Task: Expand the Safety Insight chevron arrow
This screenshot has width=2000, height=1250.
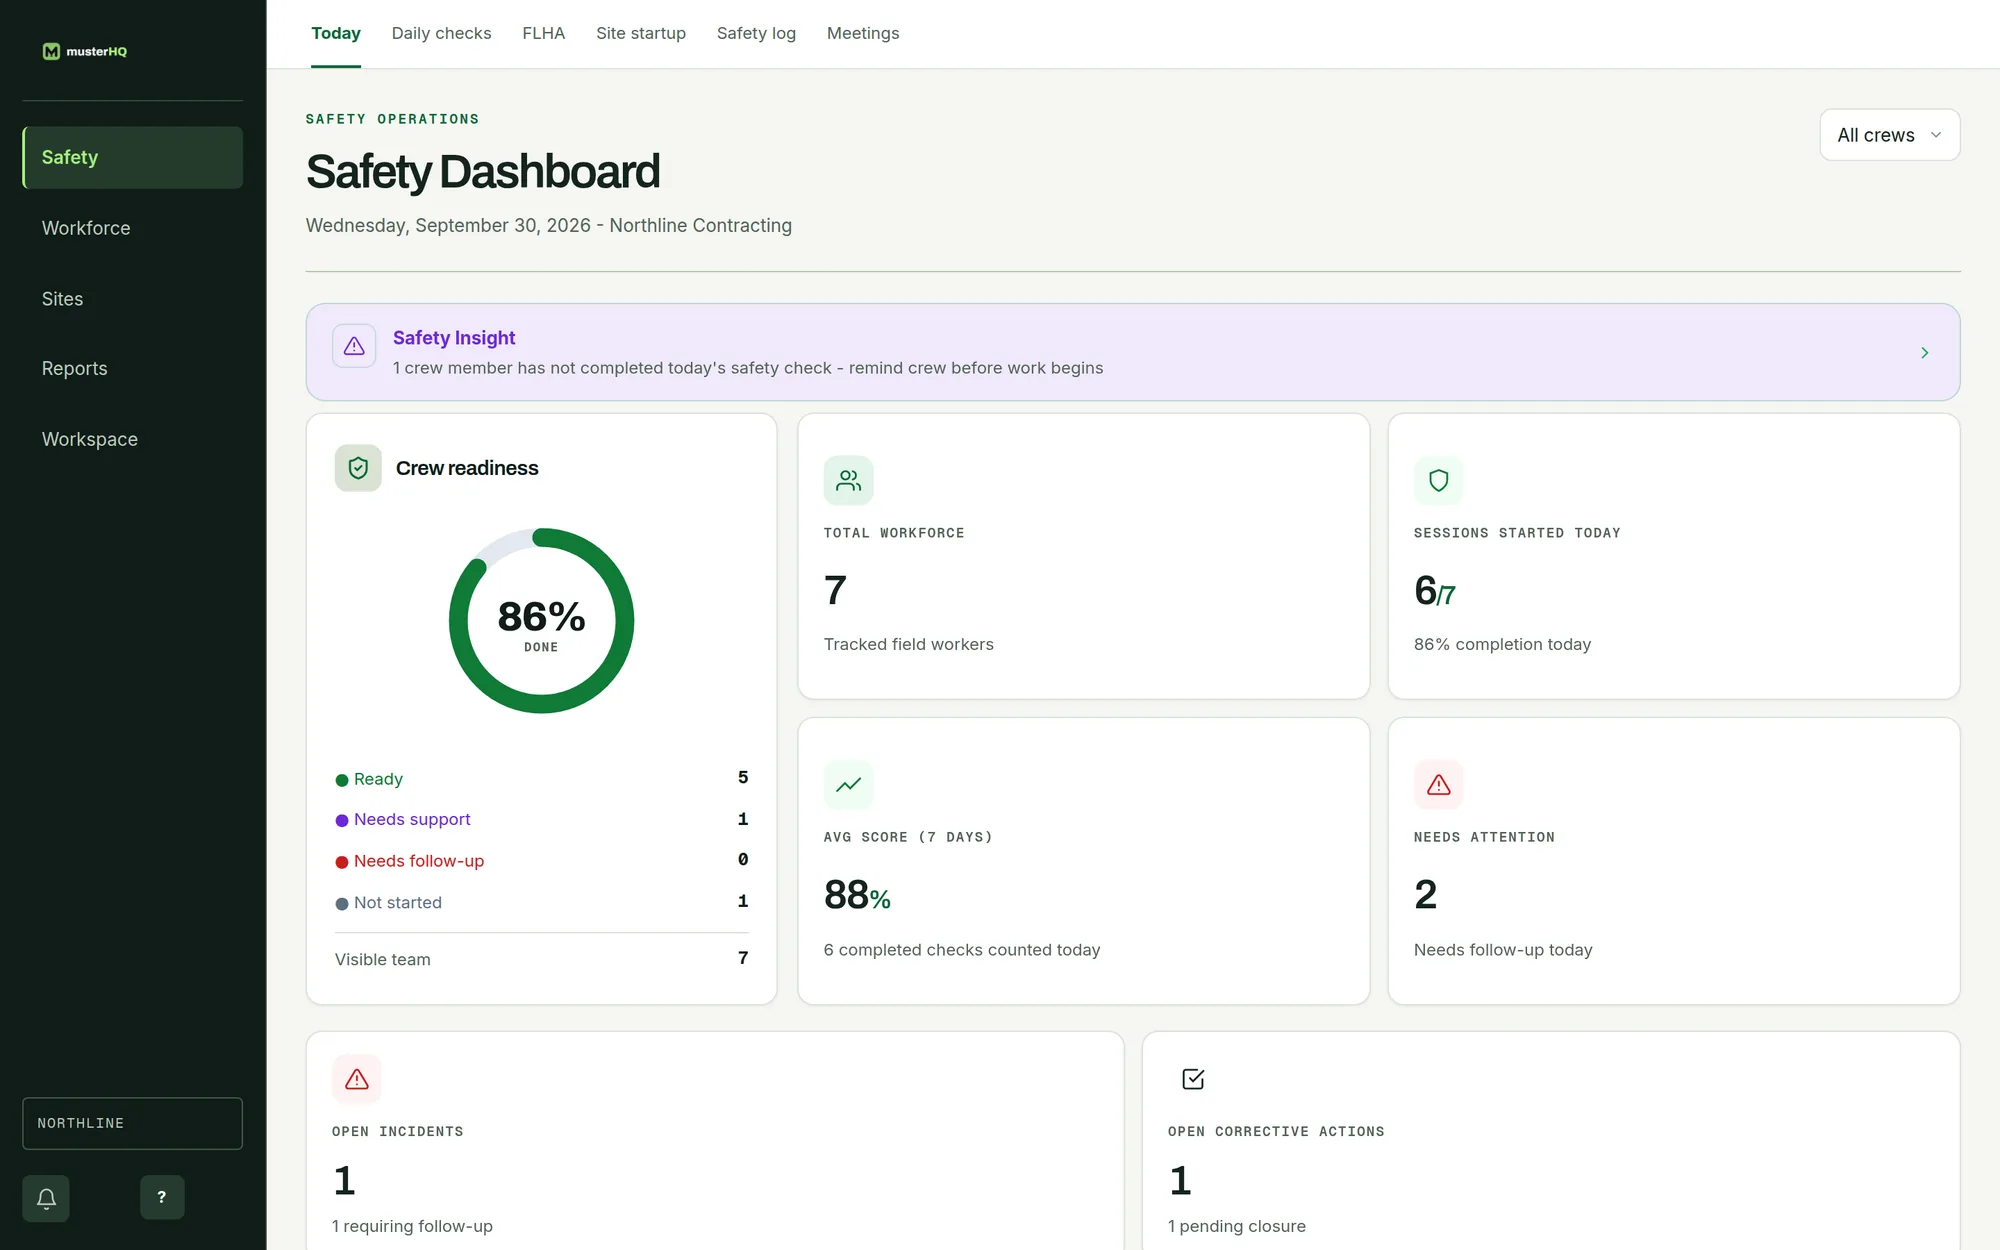Action: (x=1924, y=353)
